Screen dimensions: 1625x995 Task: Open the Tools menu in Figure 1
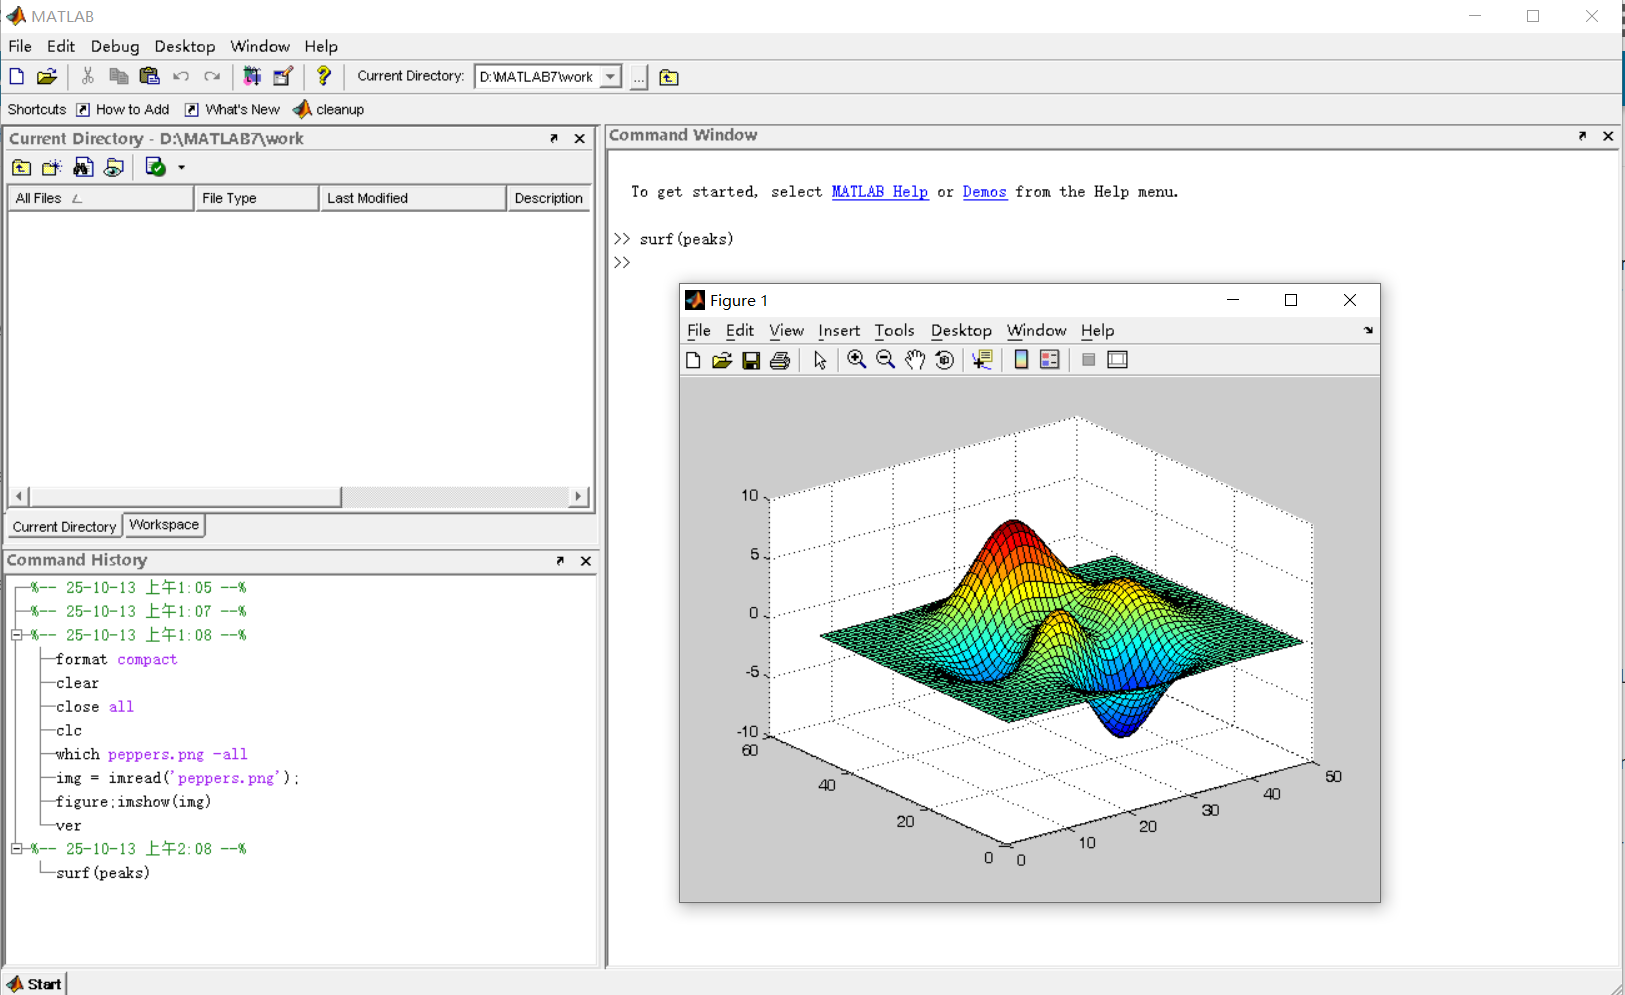[894, 330]
